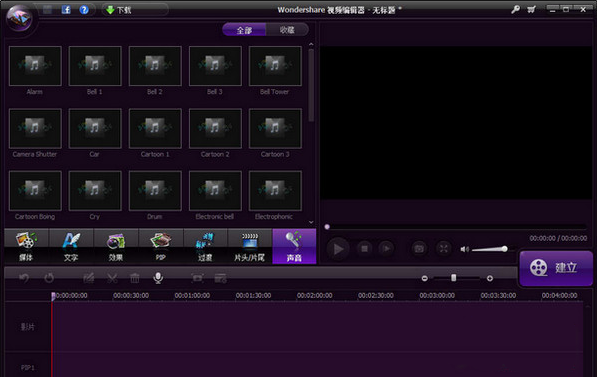Open the PIP tab

pos(161,246)
